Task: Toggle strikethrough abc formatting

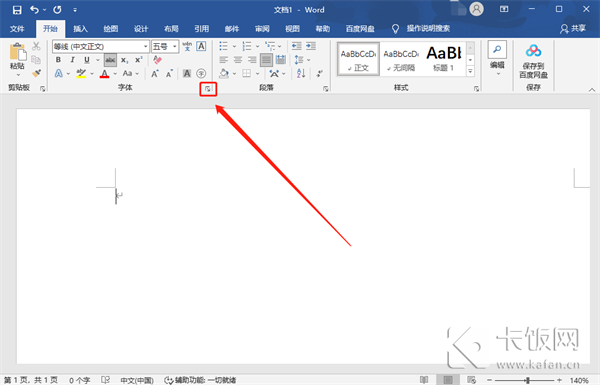Action: [110, 60]
